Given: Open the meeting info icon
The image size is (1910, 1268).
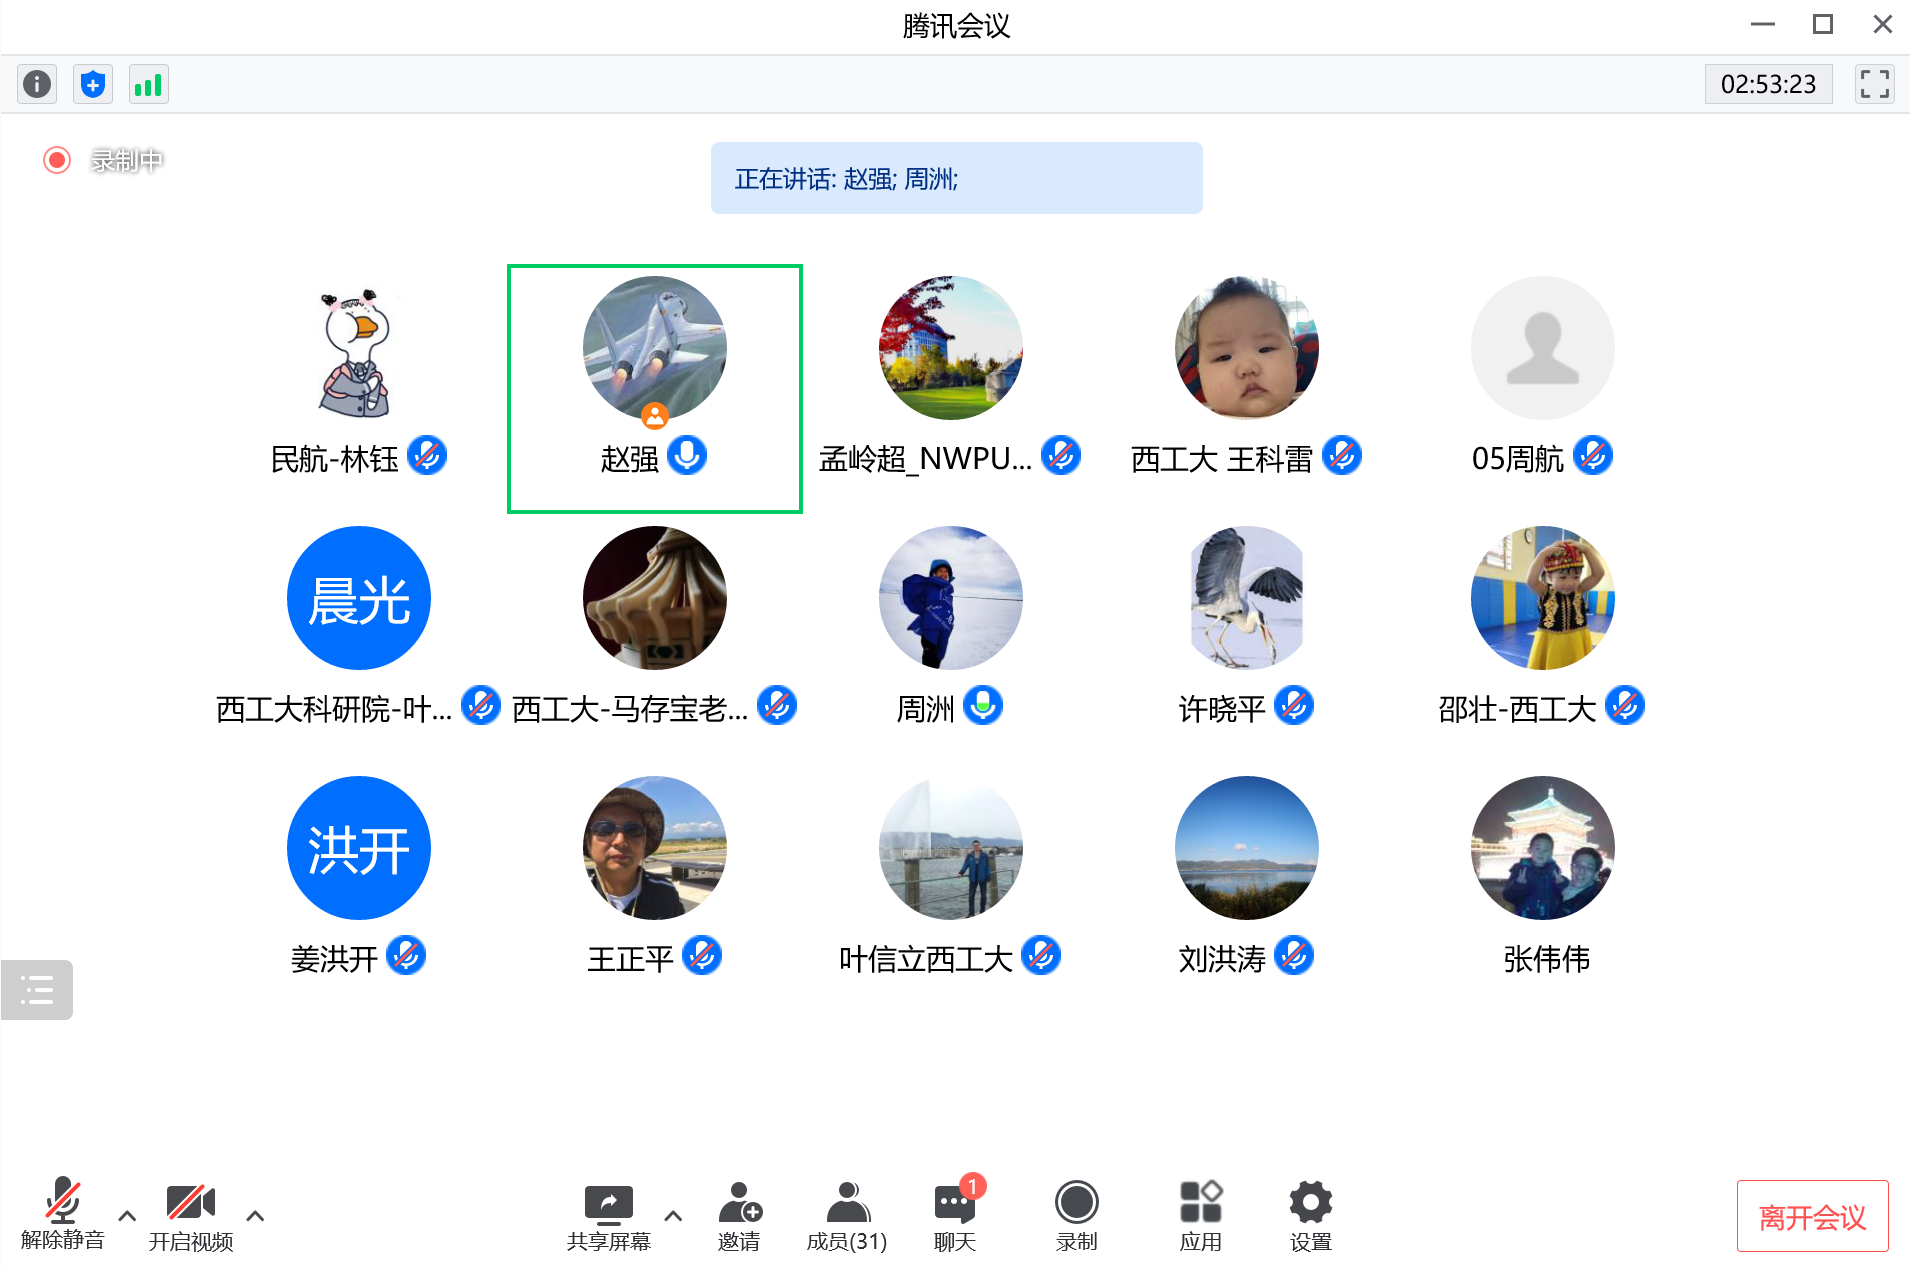Looking at the screenshot, I should (37, 84).
